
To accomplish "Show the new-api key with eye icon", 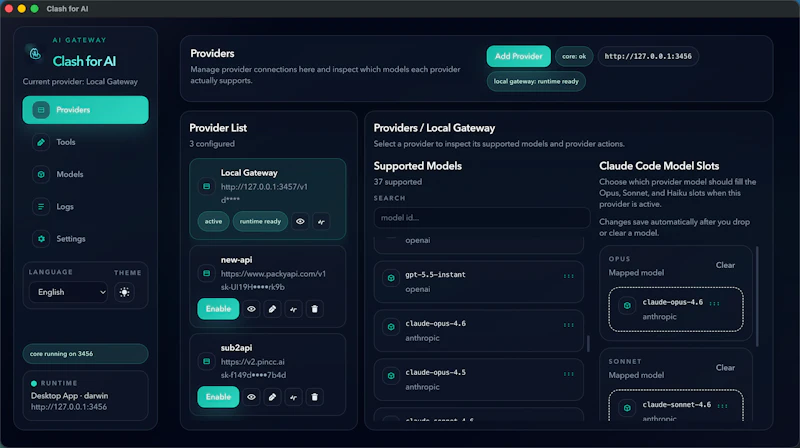I will (x=251, y=309).
